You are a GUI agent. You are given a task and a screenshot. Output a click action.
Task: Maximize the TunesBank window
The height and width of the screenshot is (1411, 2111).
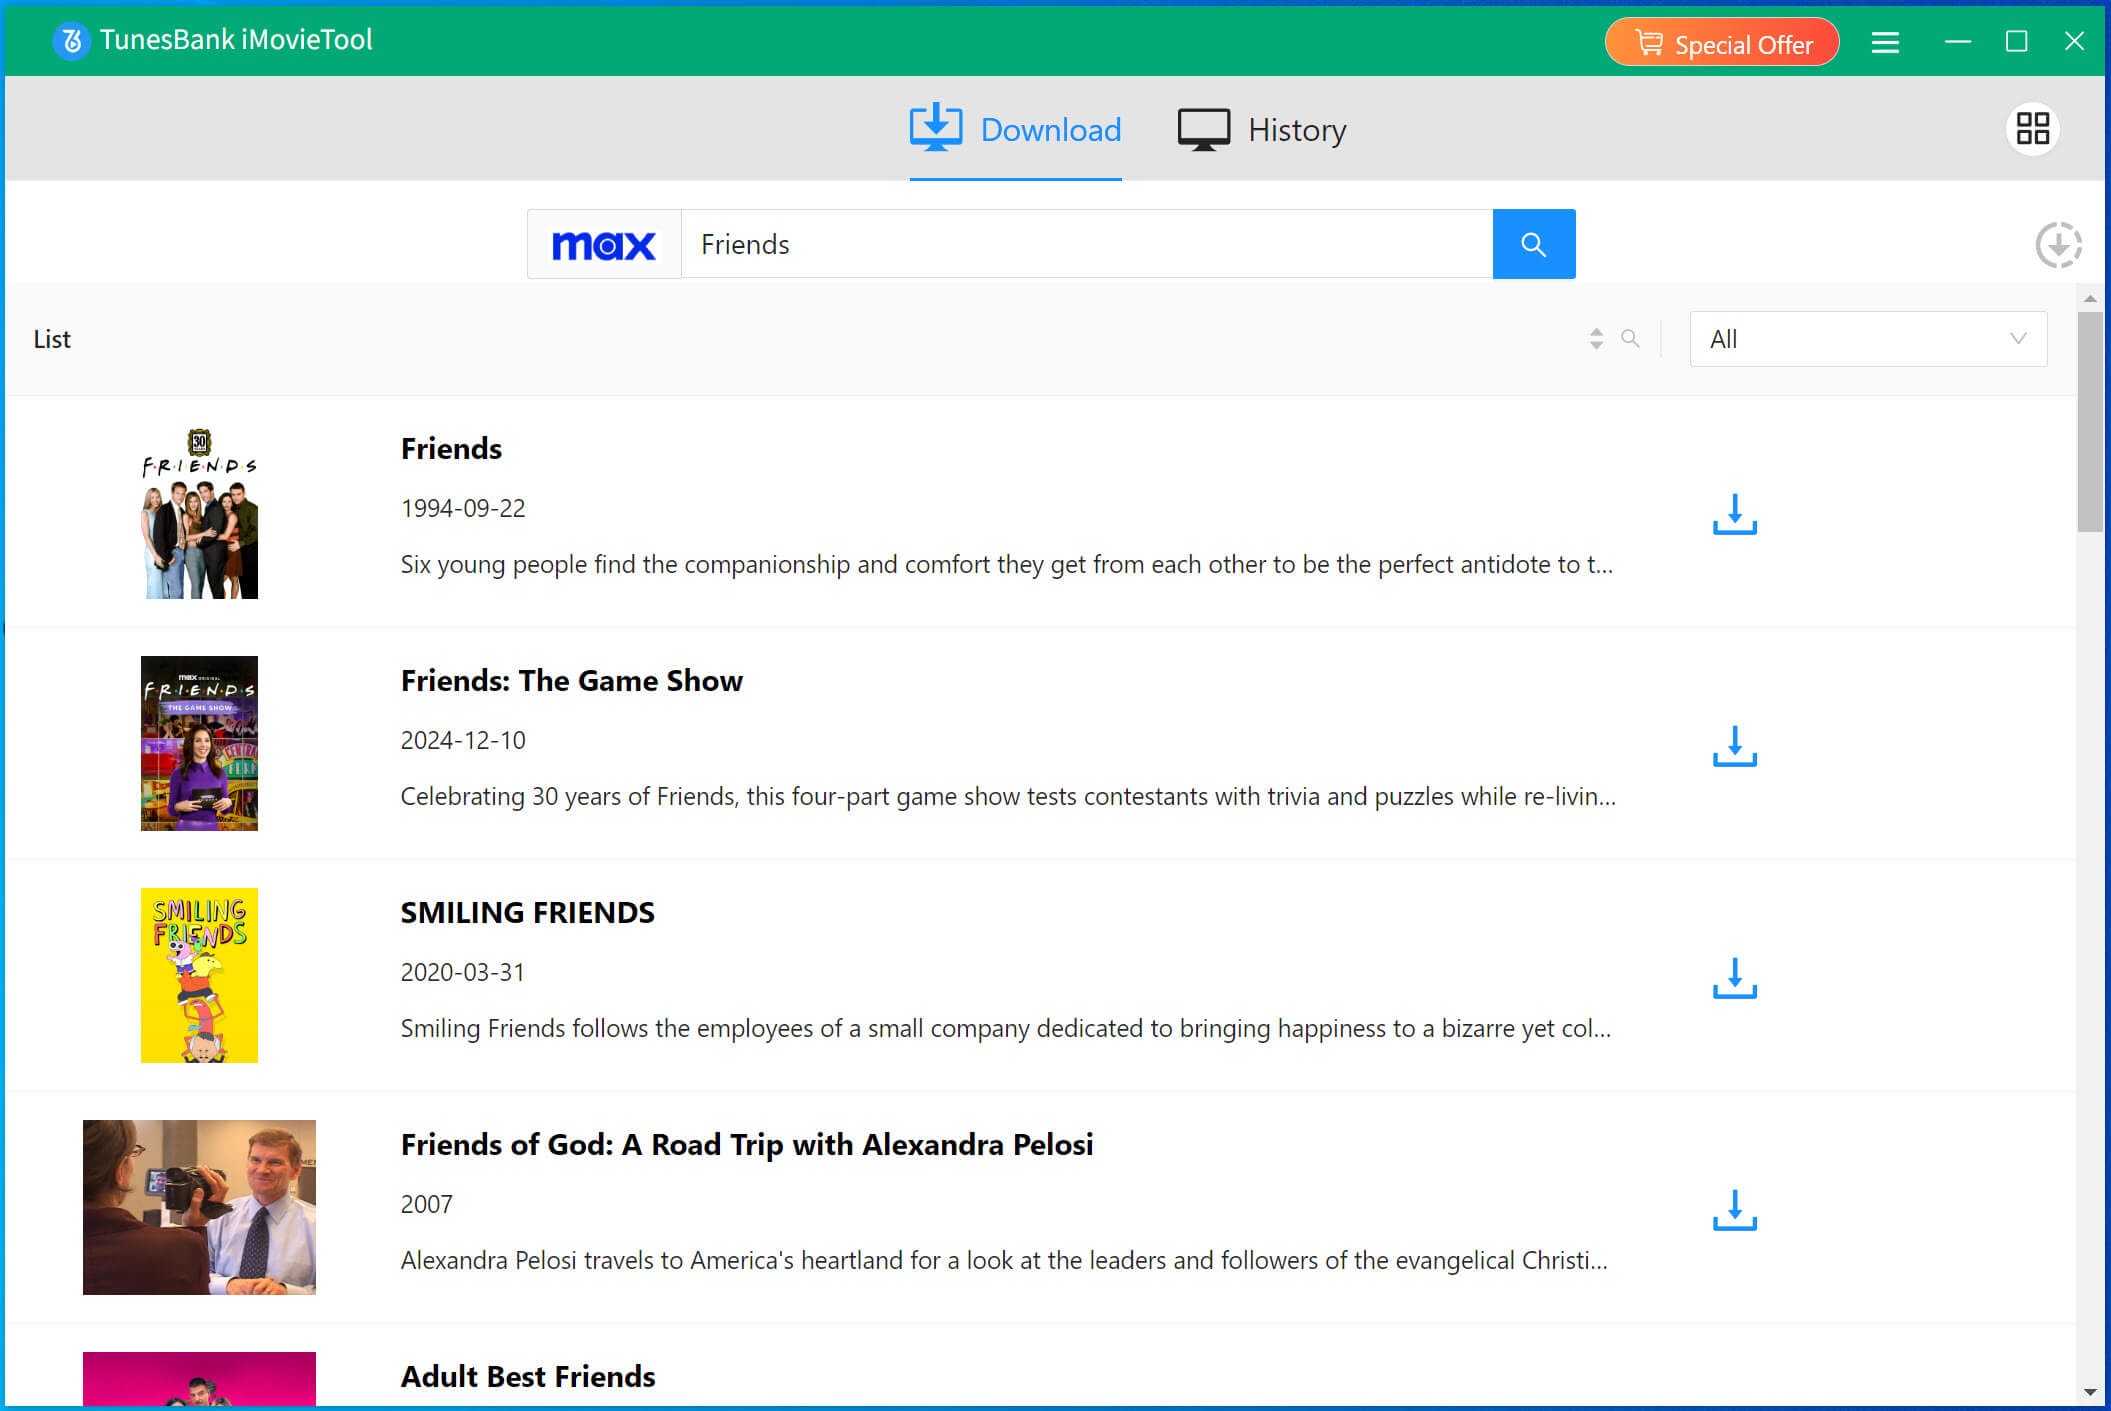(2016, 41)
